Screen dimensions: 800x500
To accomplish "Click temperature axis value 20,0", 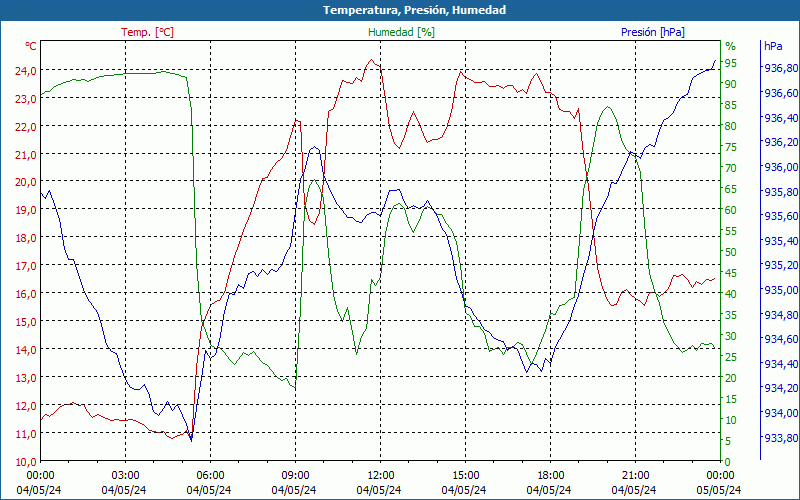I will (x=26, y=183).
